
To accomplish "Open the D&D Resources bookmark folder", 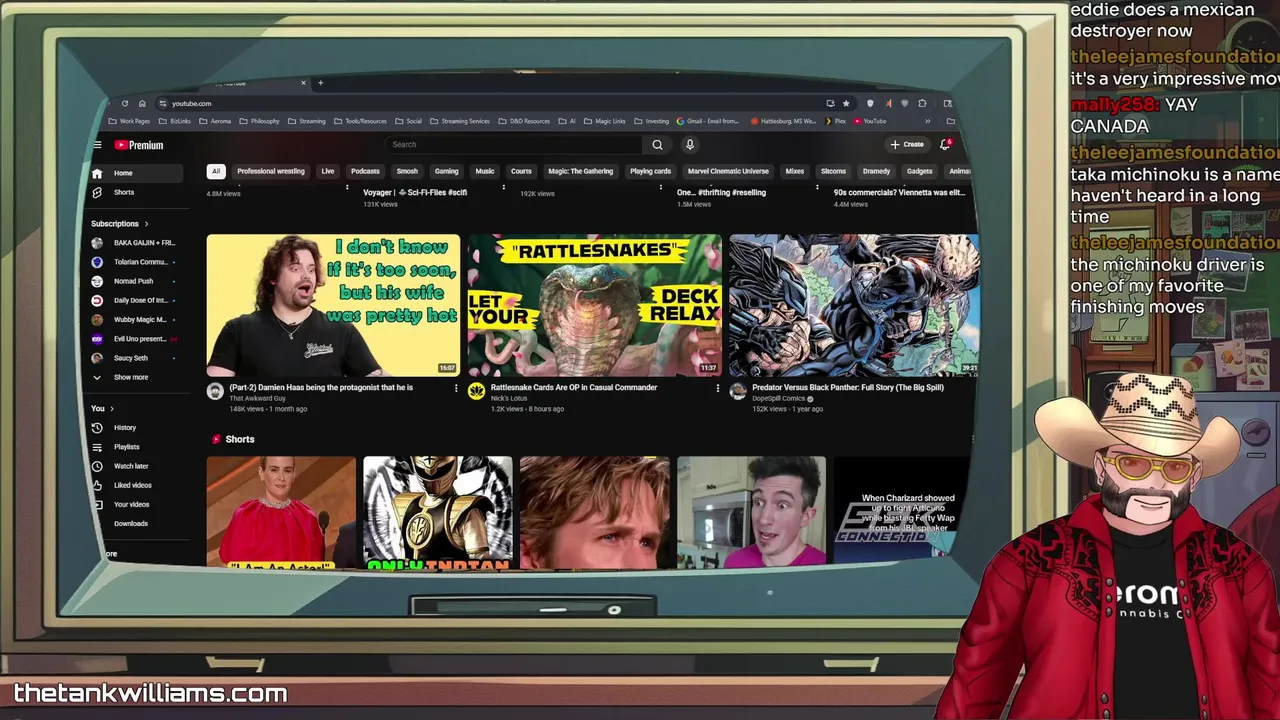I will coord(524,121).
